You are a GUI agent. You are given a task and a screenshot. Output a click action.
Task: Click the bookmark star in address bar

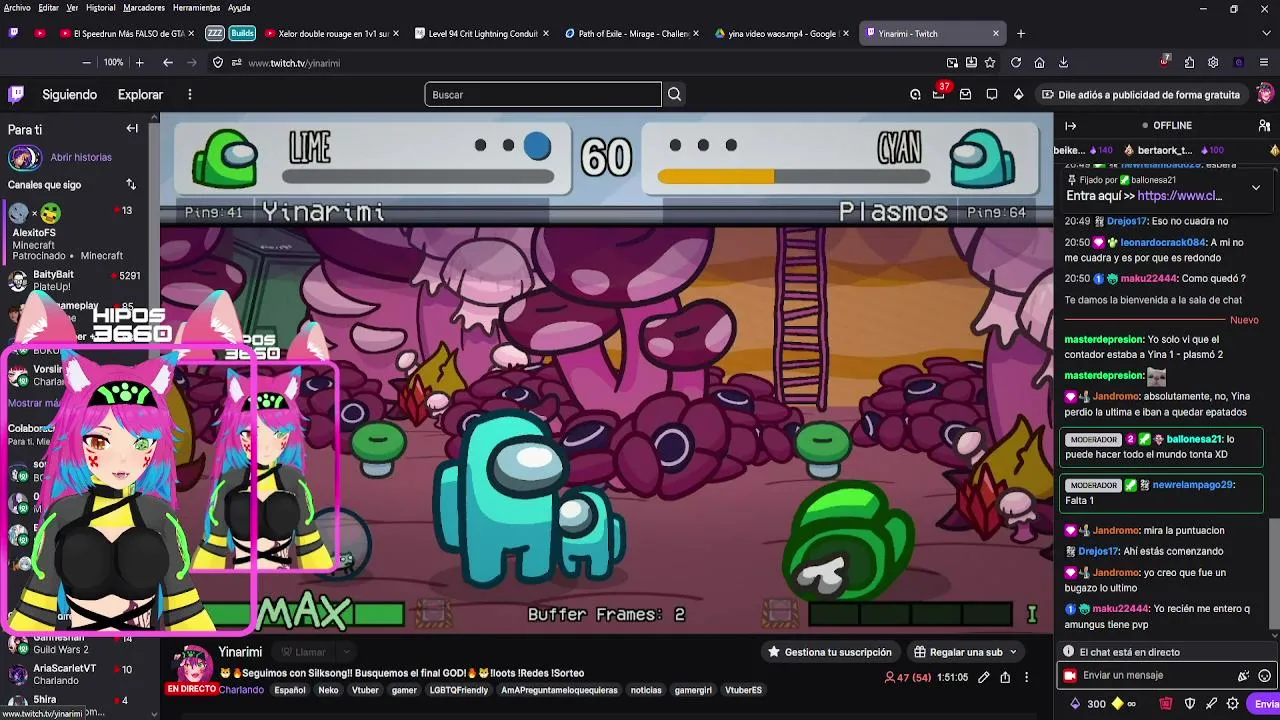pyautogui.click(x=990, y=62)
